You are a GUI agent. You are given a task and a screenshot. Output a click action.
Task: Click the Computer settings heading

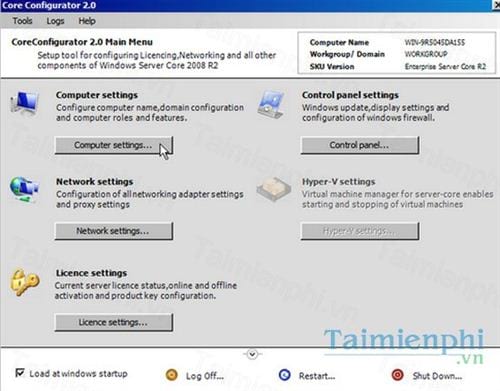point(97,95)
